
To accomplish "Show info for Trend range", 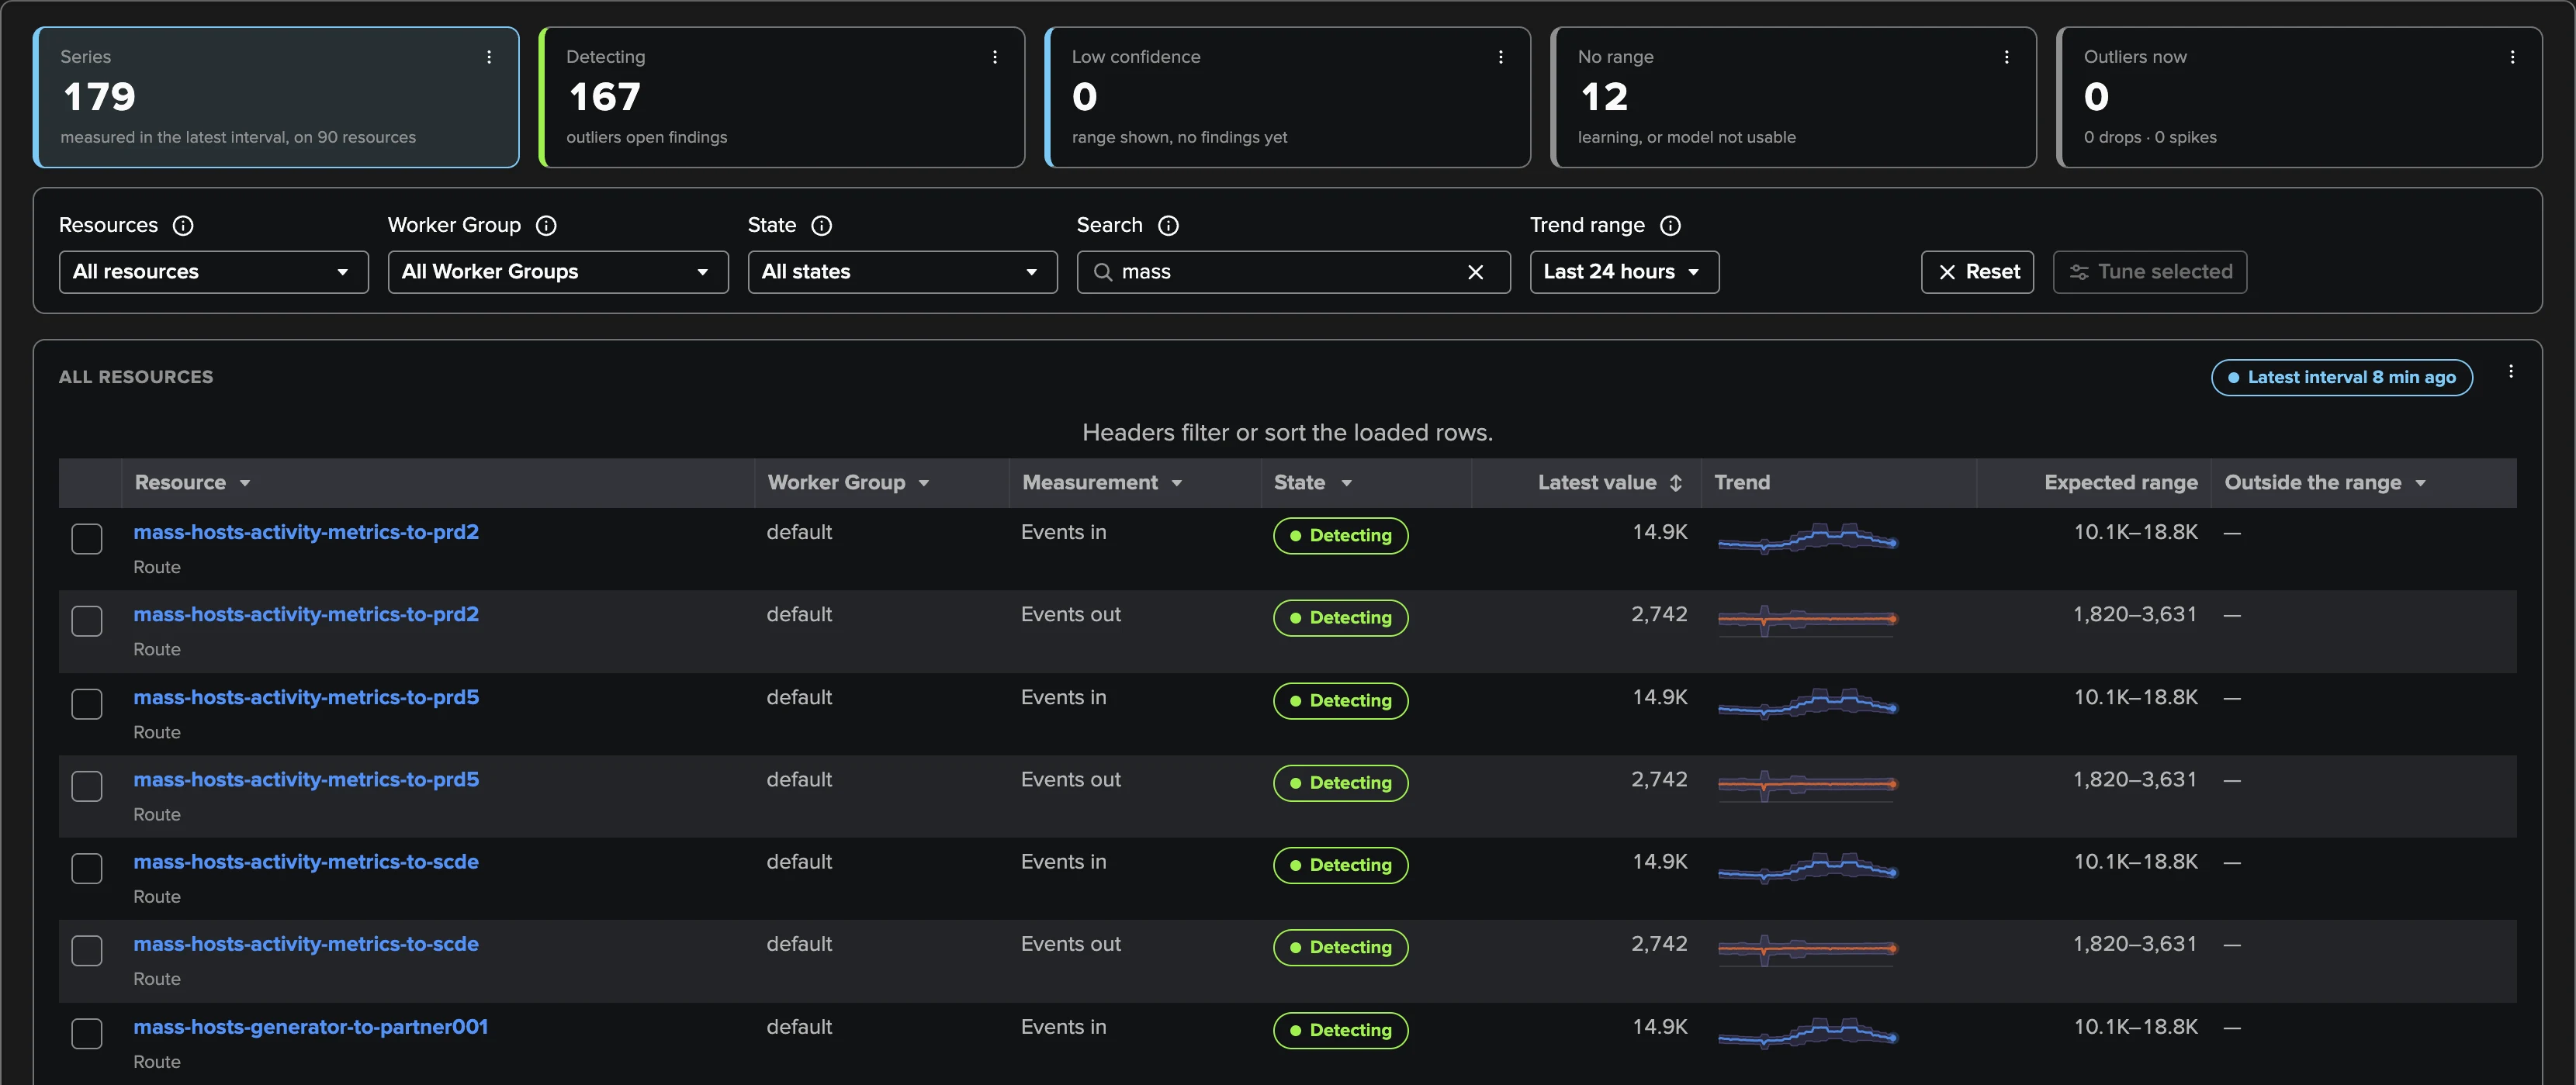I will point(1670,226).
